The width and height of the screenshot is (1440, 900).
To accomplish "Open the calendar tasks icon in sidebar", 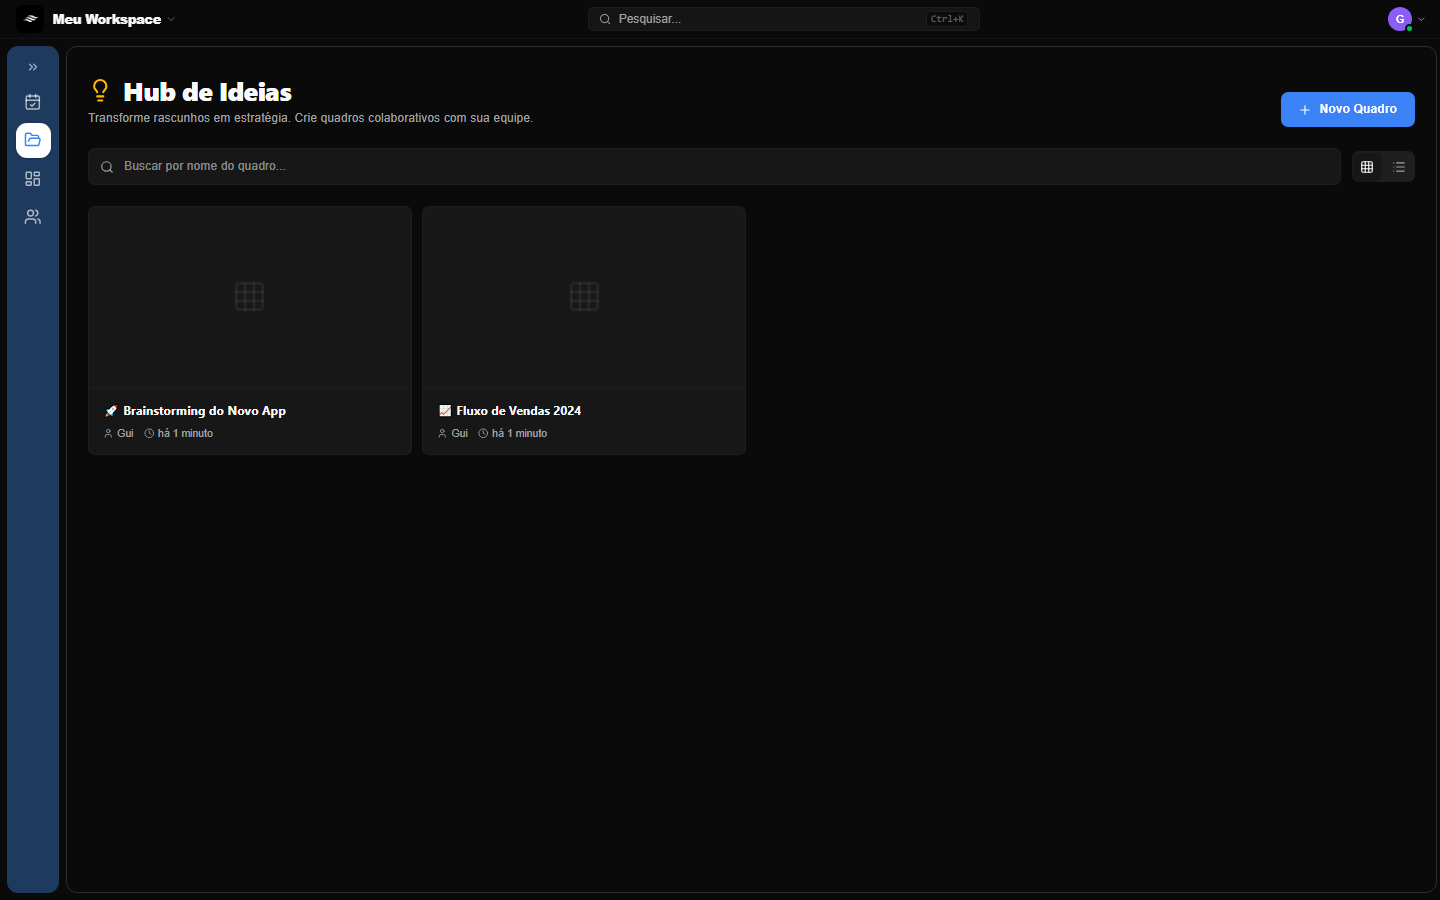I will tap(33, 102).
